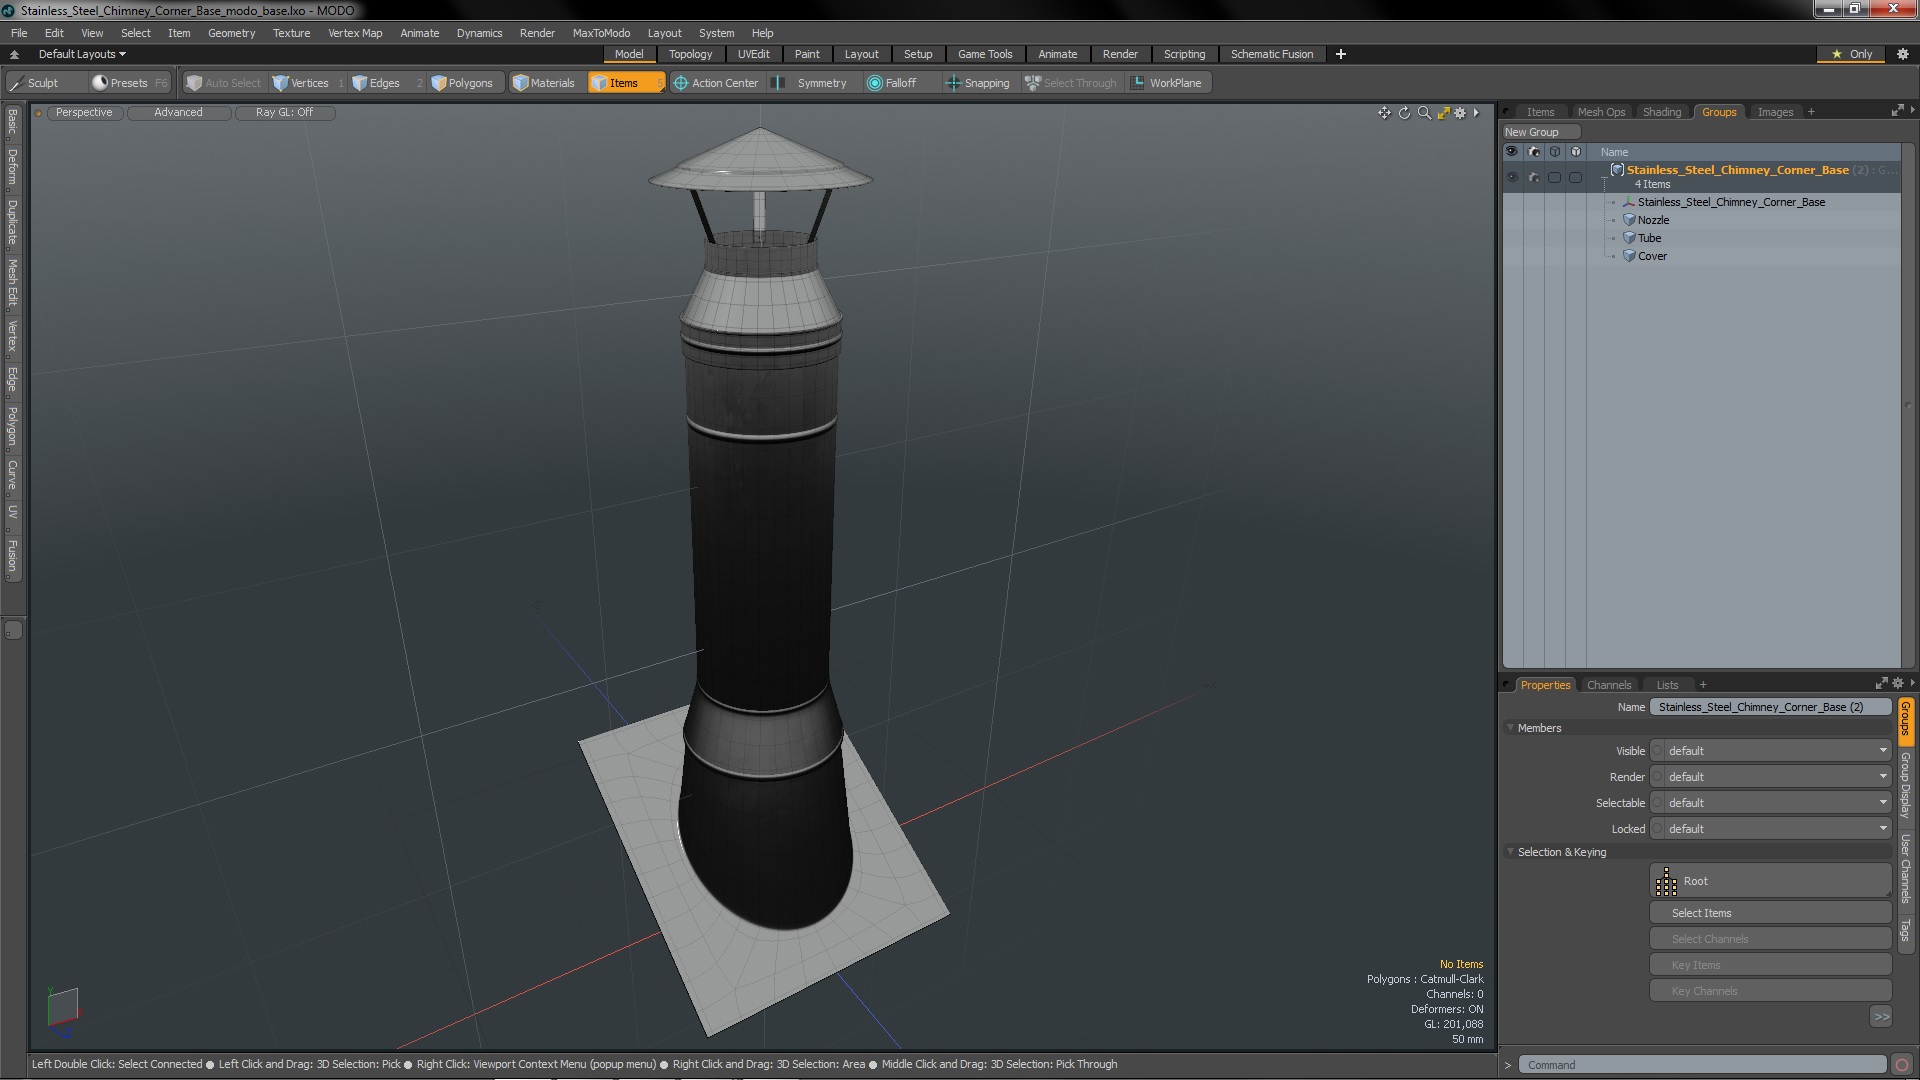Viewport: 1920px width, 1080px height.
Task: Toggle the Render channel circle
Action: 1657,777
